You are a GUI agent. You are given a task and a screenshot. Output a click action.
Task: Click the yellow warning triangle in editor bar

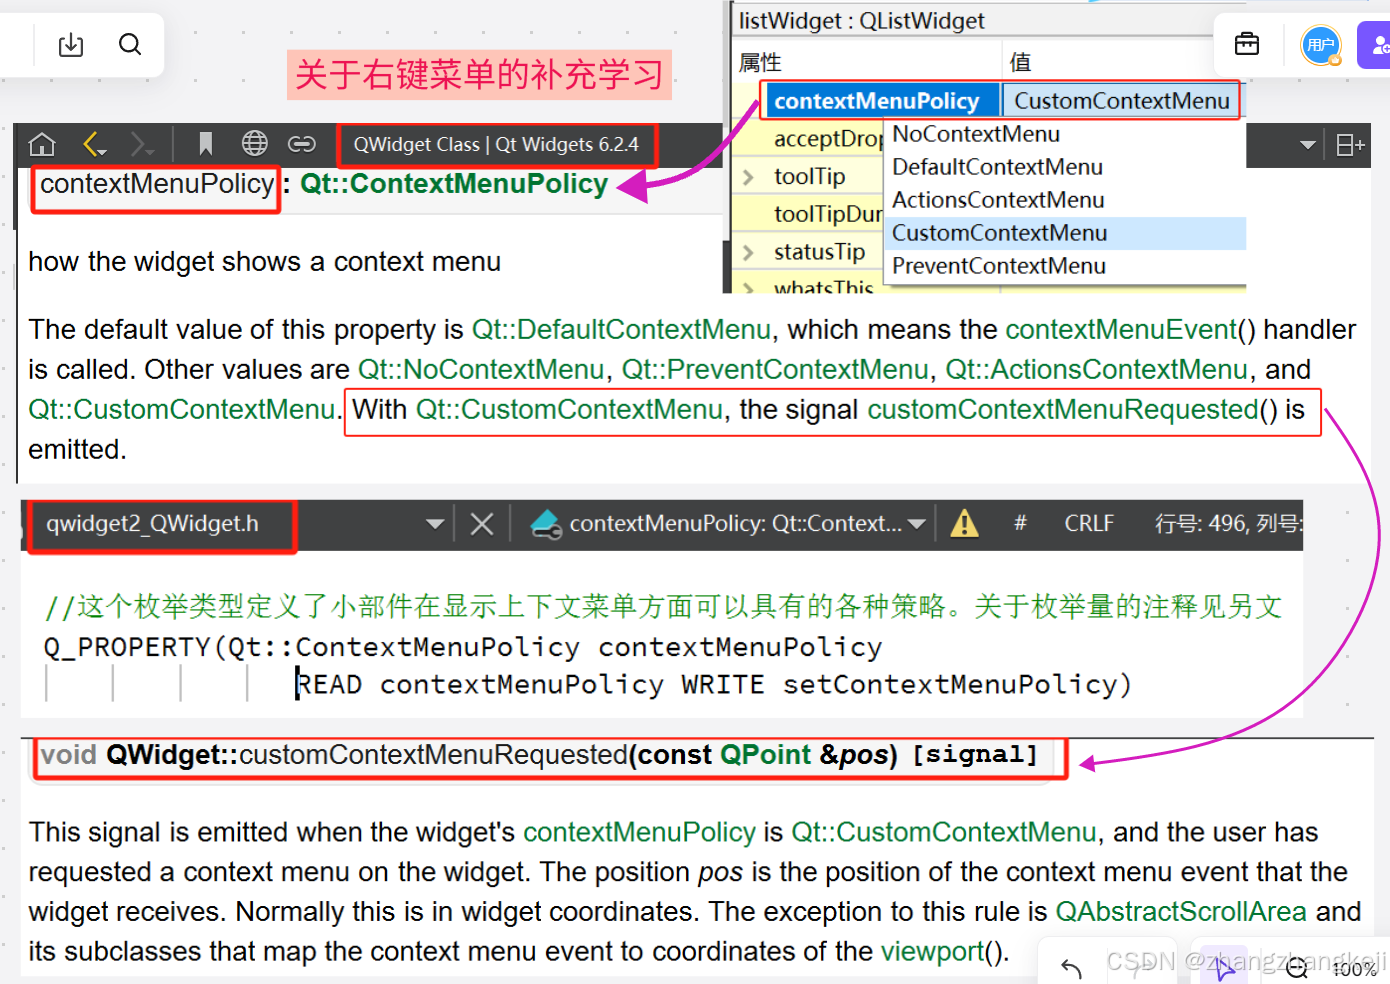[x=964, y=523]
